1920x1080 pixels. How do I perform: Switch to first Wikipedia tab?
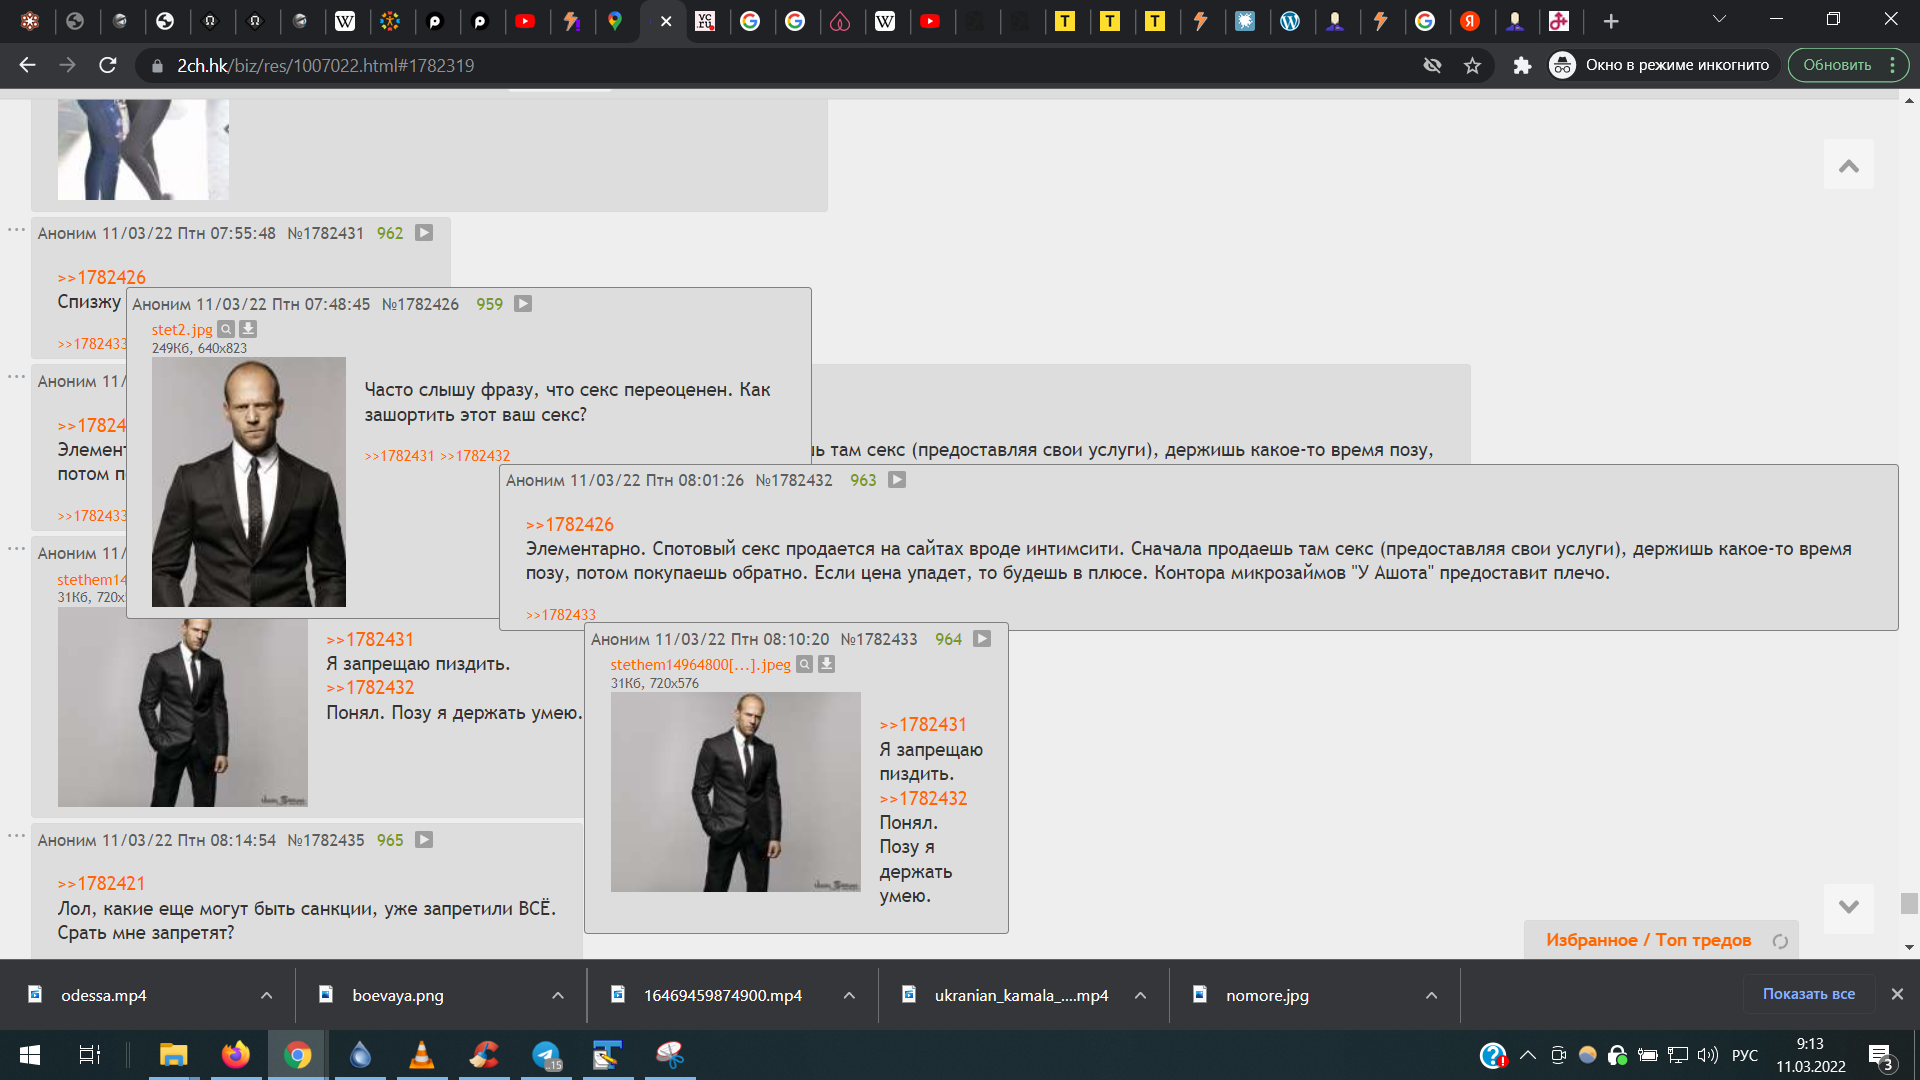pyautogui.click(x=345, y=21)
